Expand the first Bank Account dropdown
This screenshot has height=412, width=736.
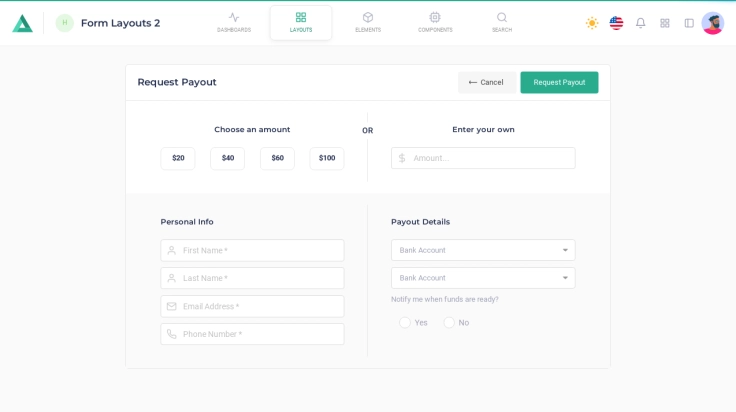pos(483,250)
